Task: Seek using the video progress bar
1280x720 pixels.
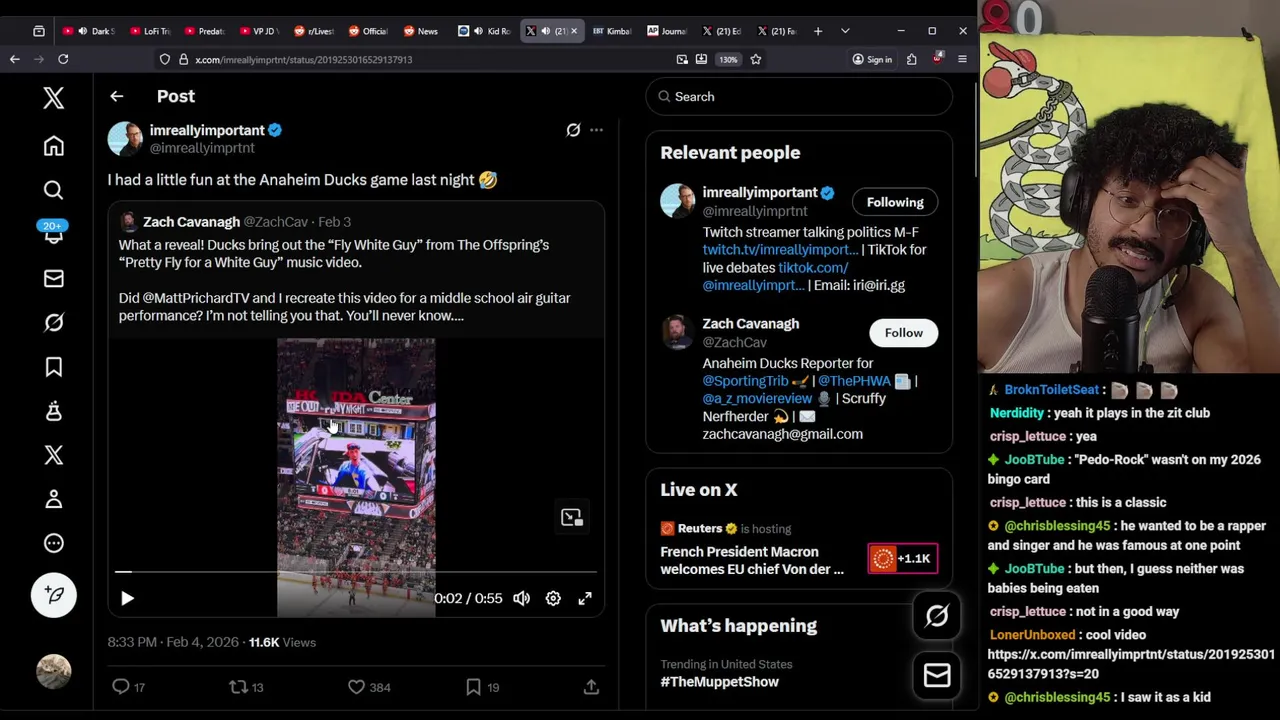Action: [356, 572]
